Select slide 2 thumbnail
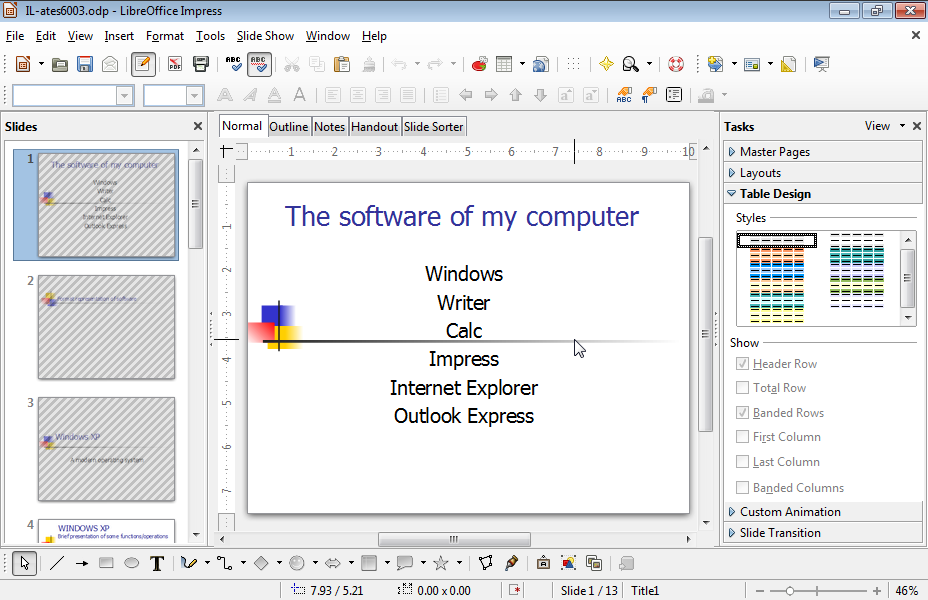 107,327
